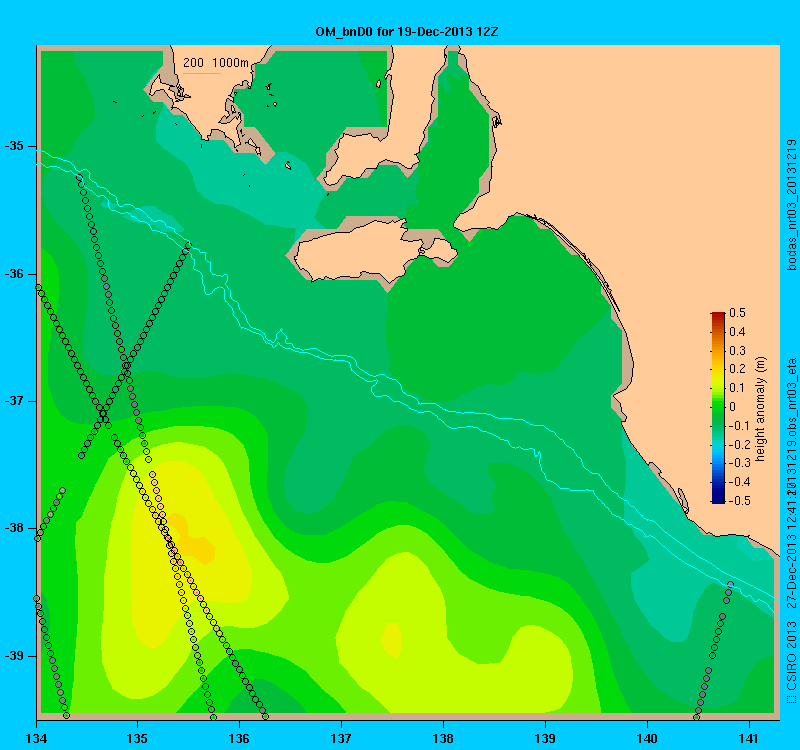Click the longitude axis label 135

(137, 738)
